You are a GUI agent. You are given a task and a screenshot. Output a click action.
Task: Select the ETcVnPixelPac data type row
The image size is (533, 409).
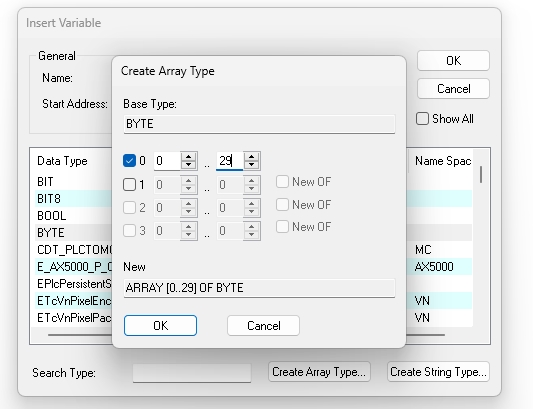tap(73, 318)
